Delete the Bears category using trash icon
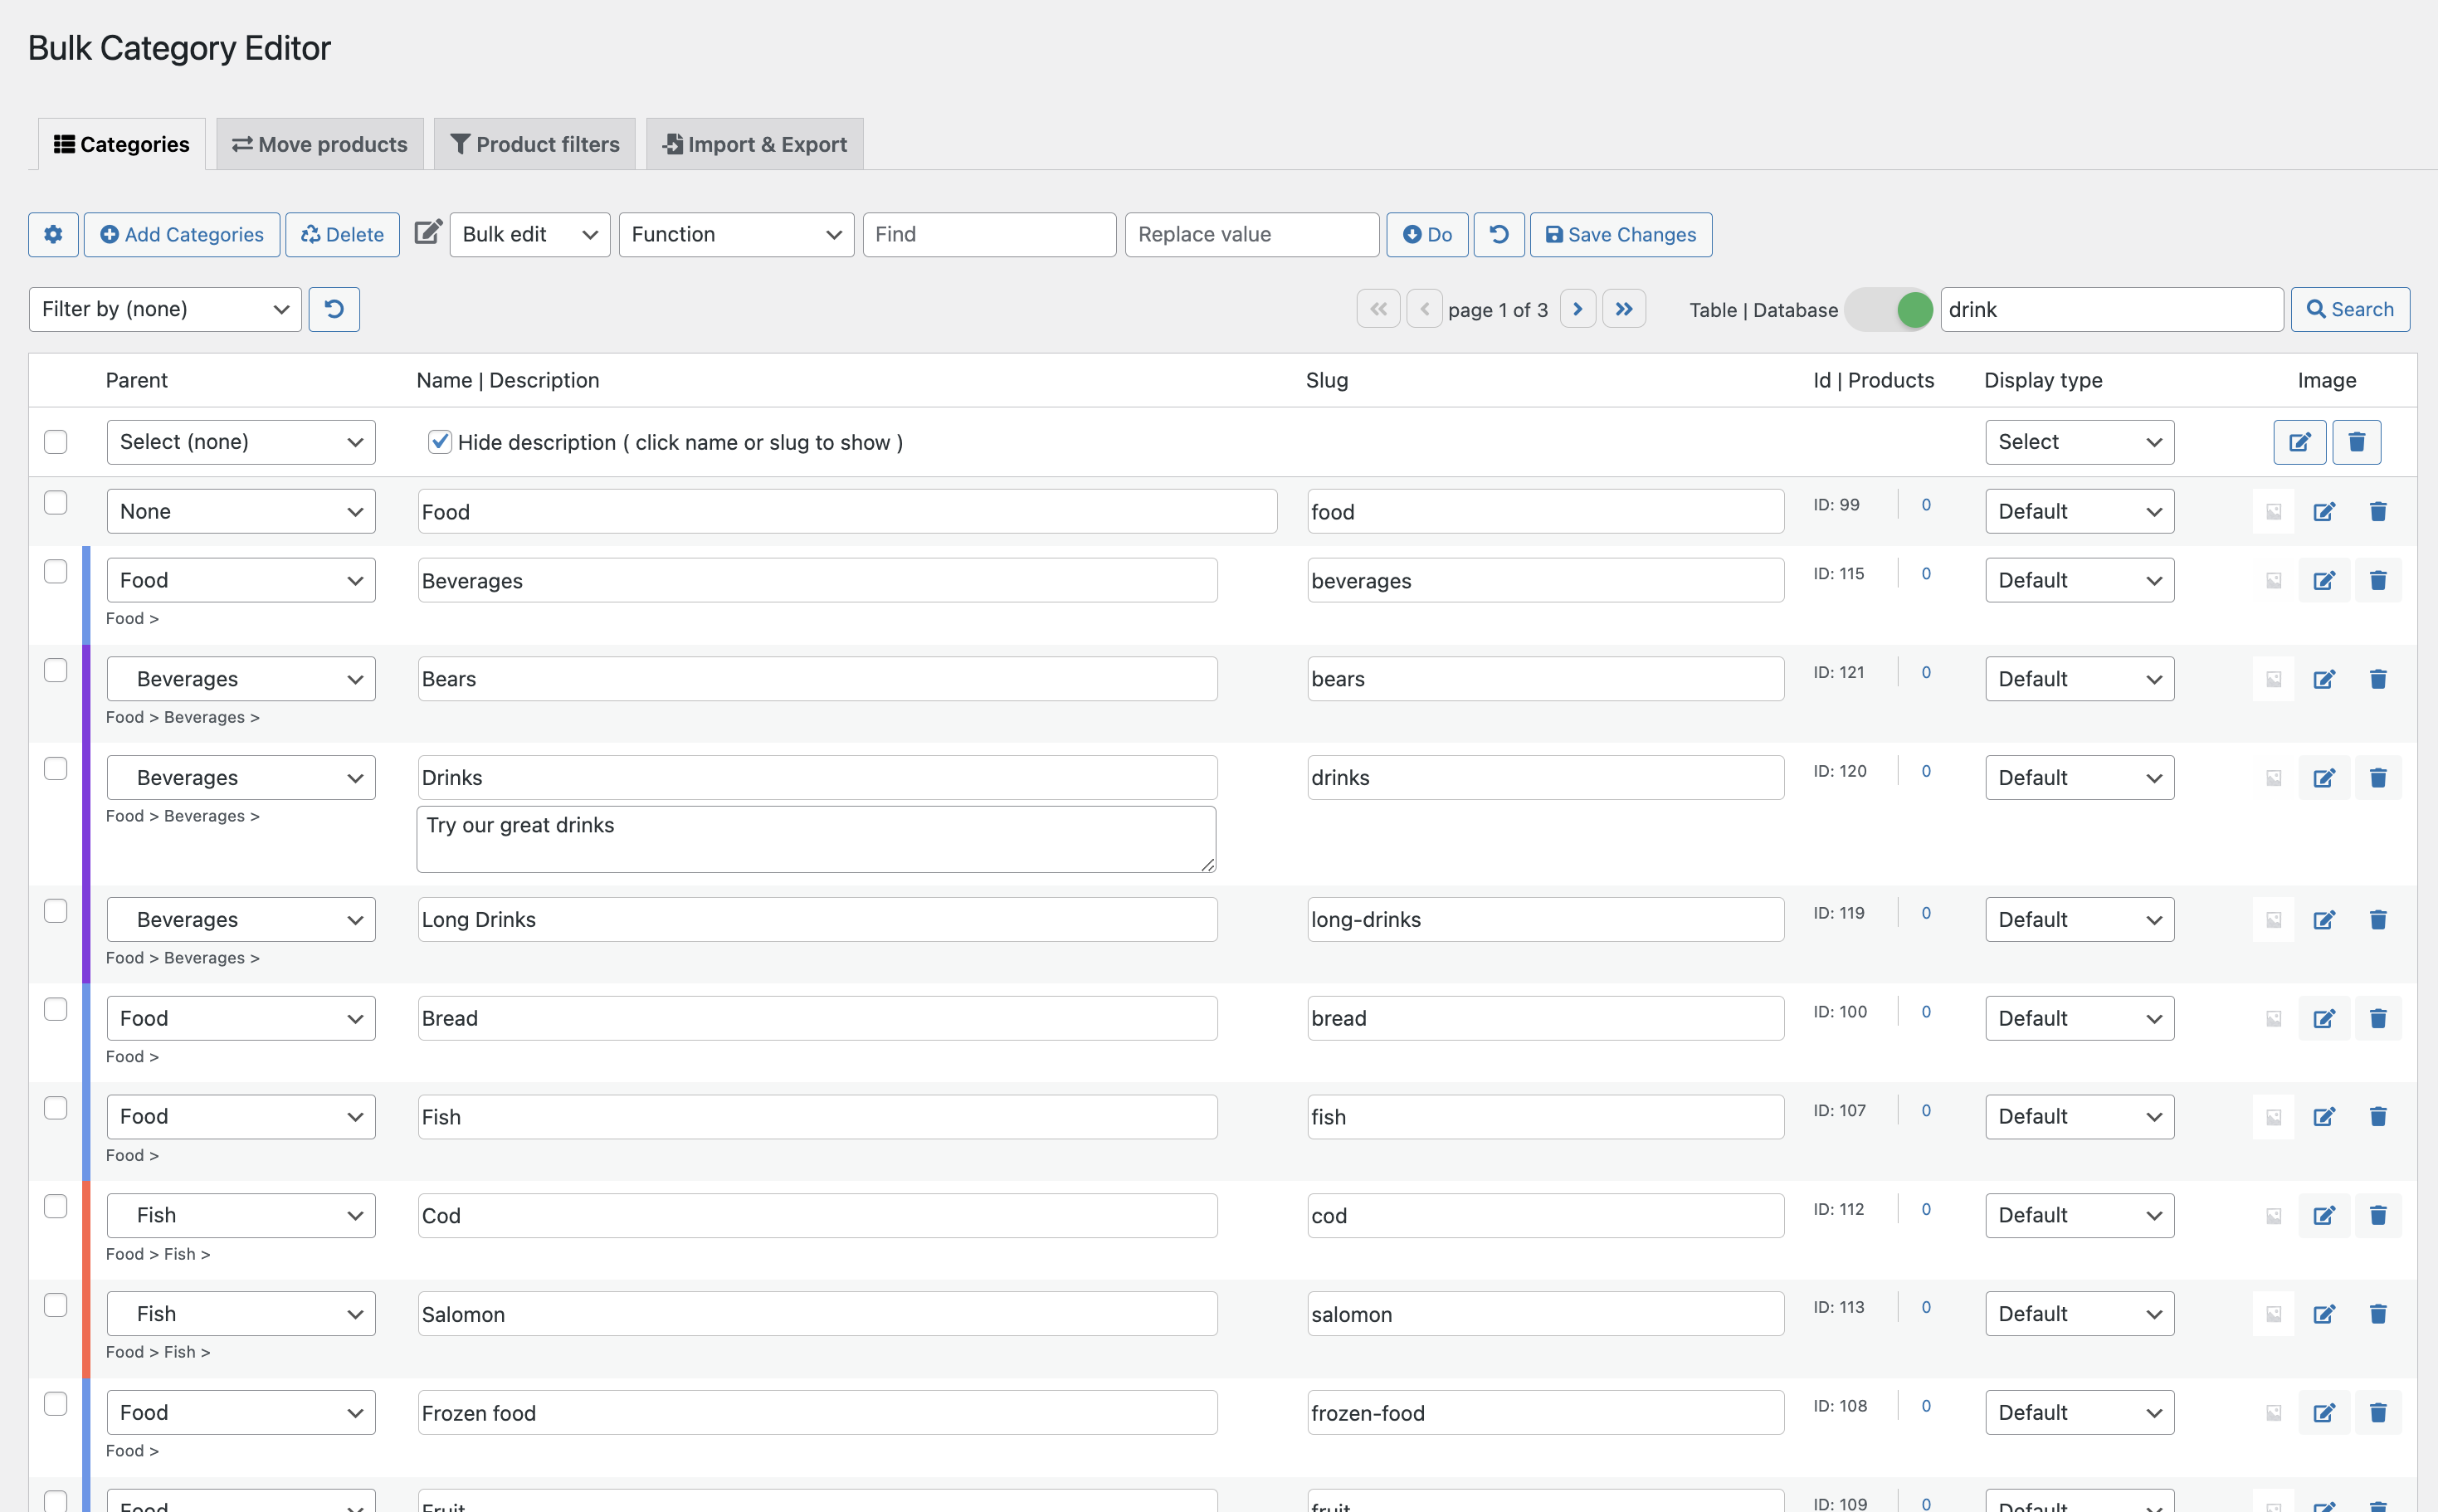 (2378, 678)
